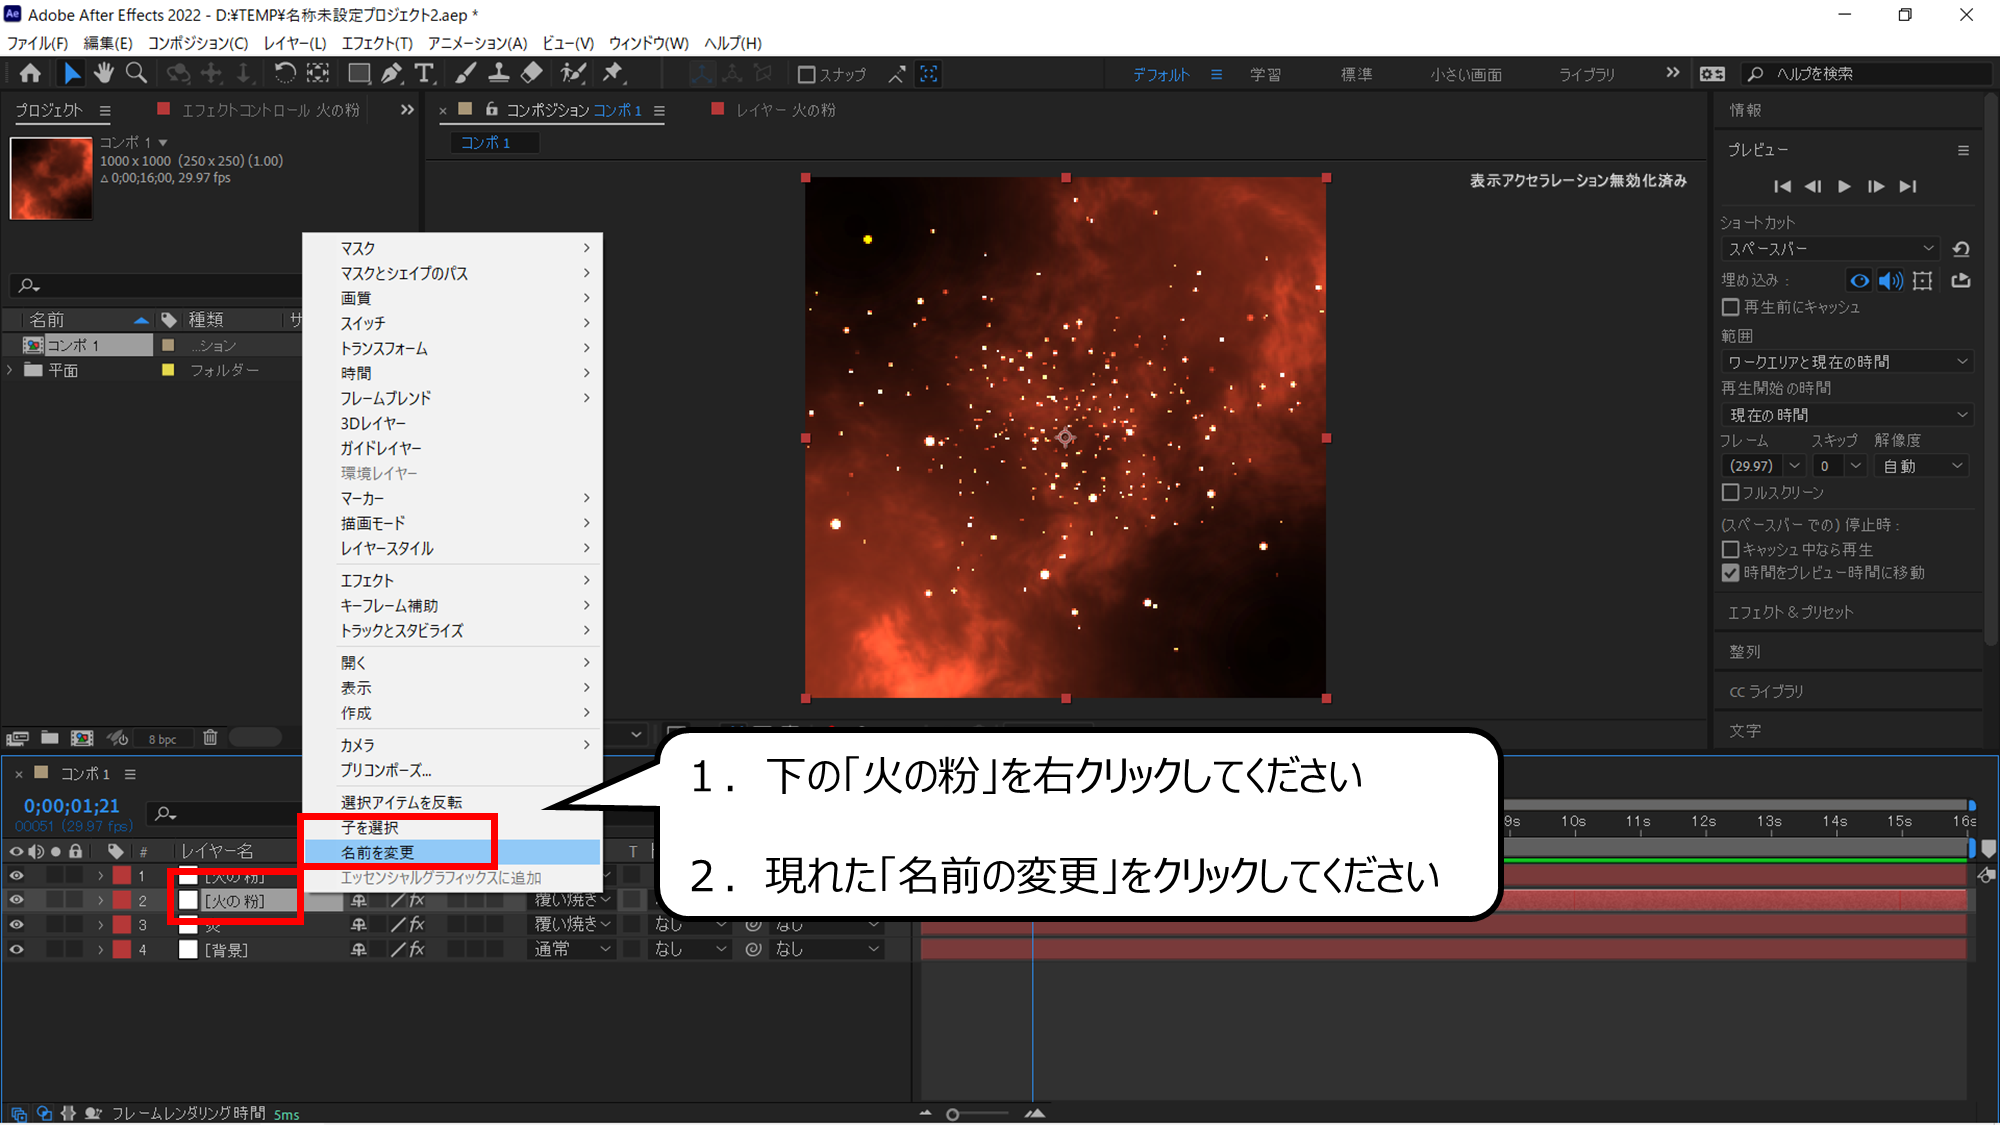Select the Rotation tool
Viewport: 2000px width, 1125px height.
pos(285,73)
